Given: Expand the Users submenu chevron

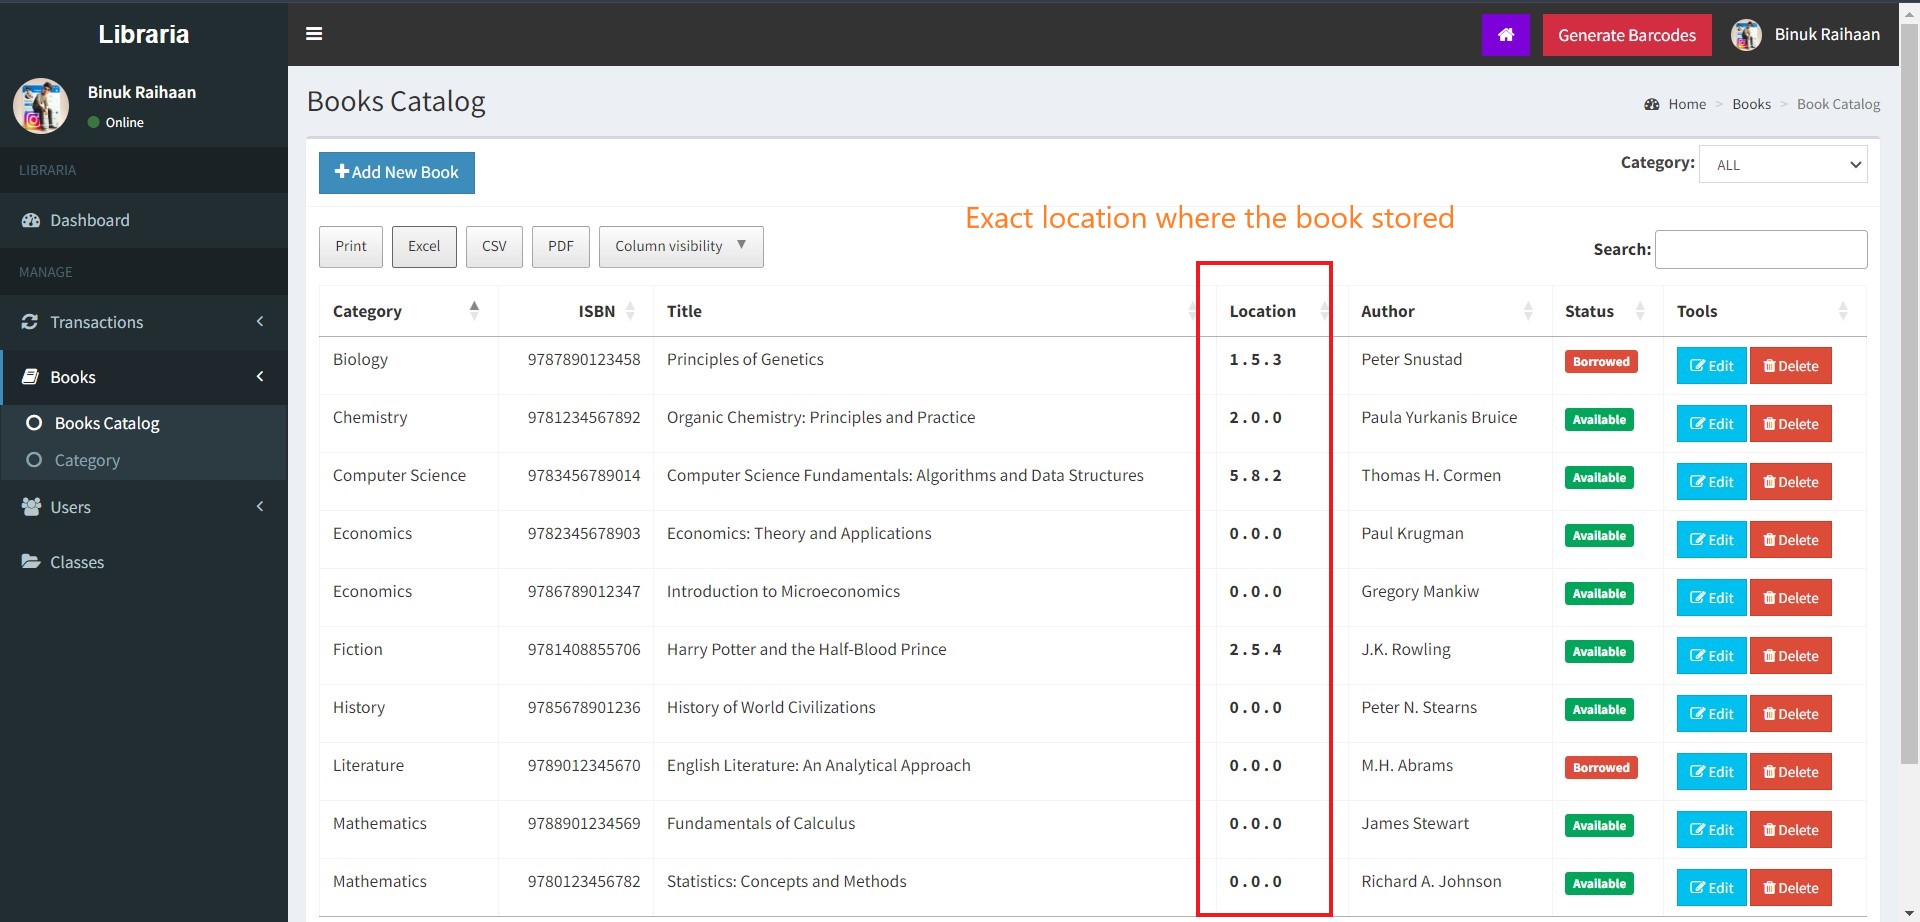Looking at the screenshot, I should (260, 506).
